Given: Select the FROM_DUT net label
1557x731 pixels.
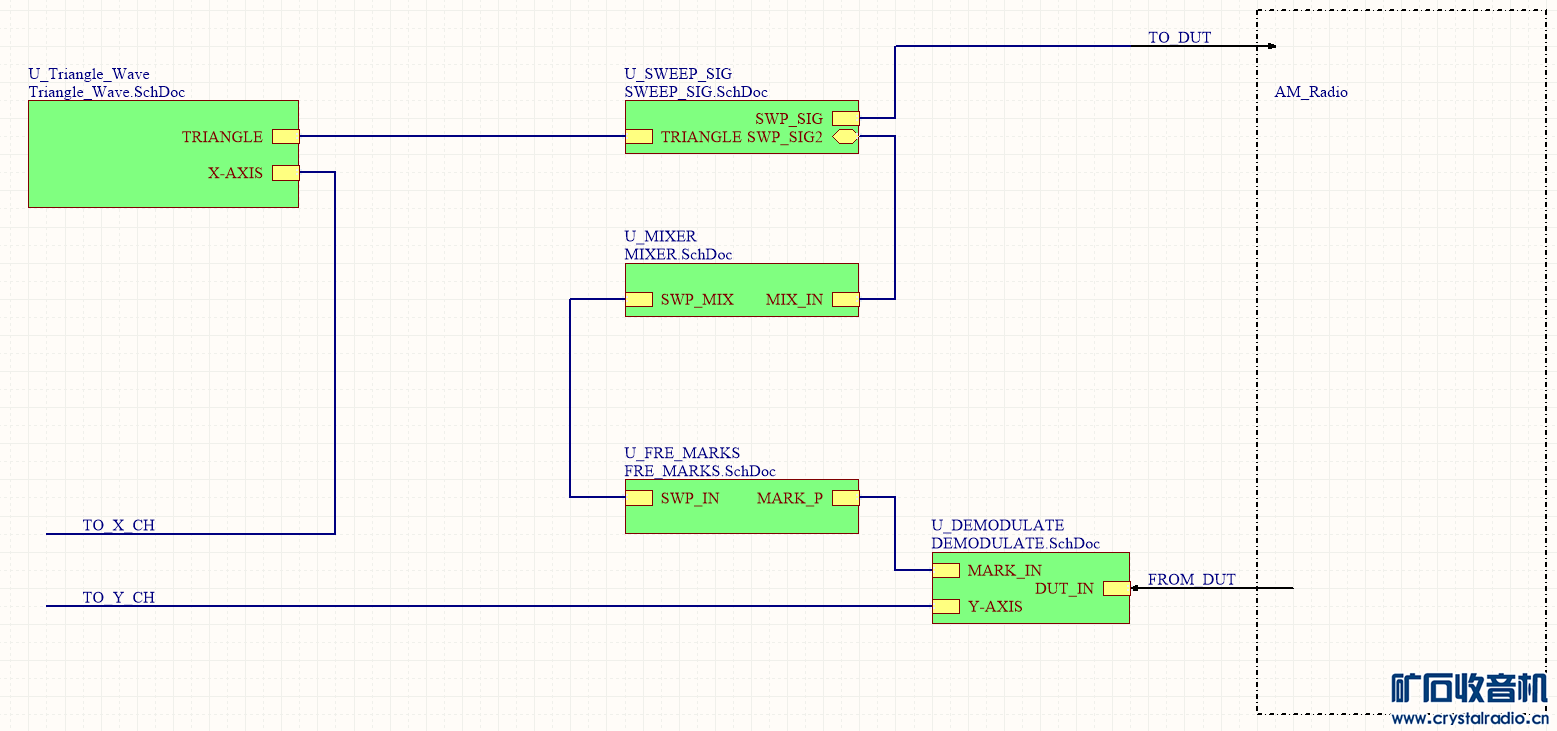Looking at the screenshot, I should (1191, 580).
